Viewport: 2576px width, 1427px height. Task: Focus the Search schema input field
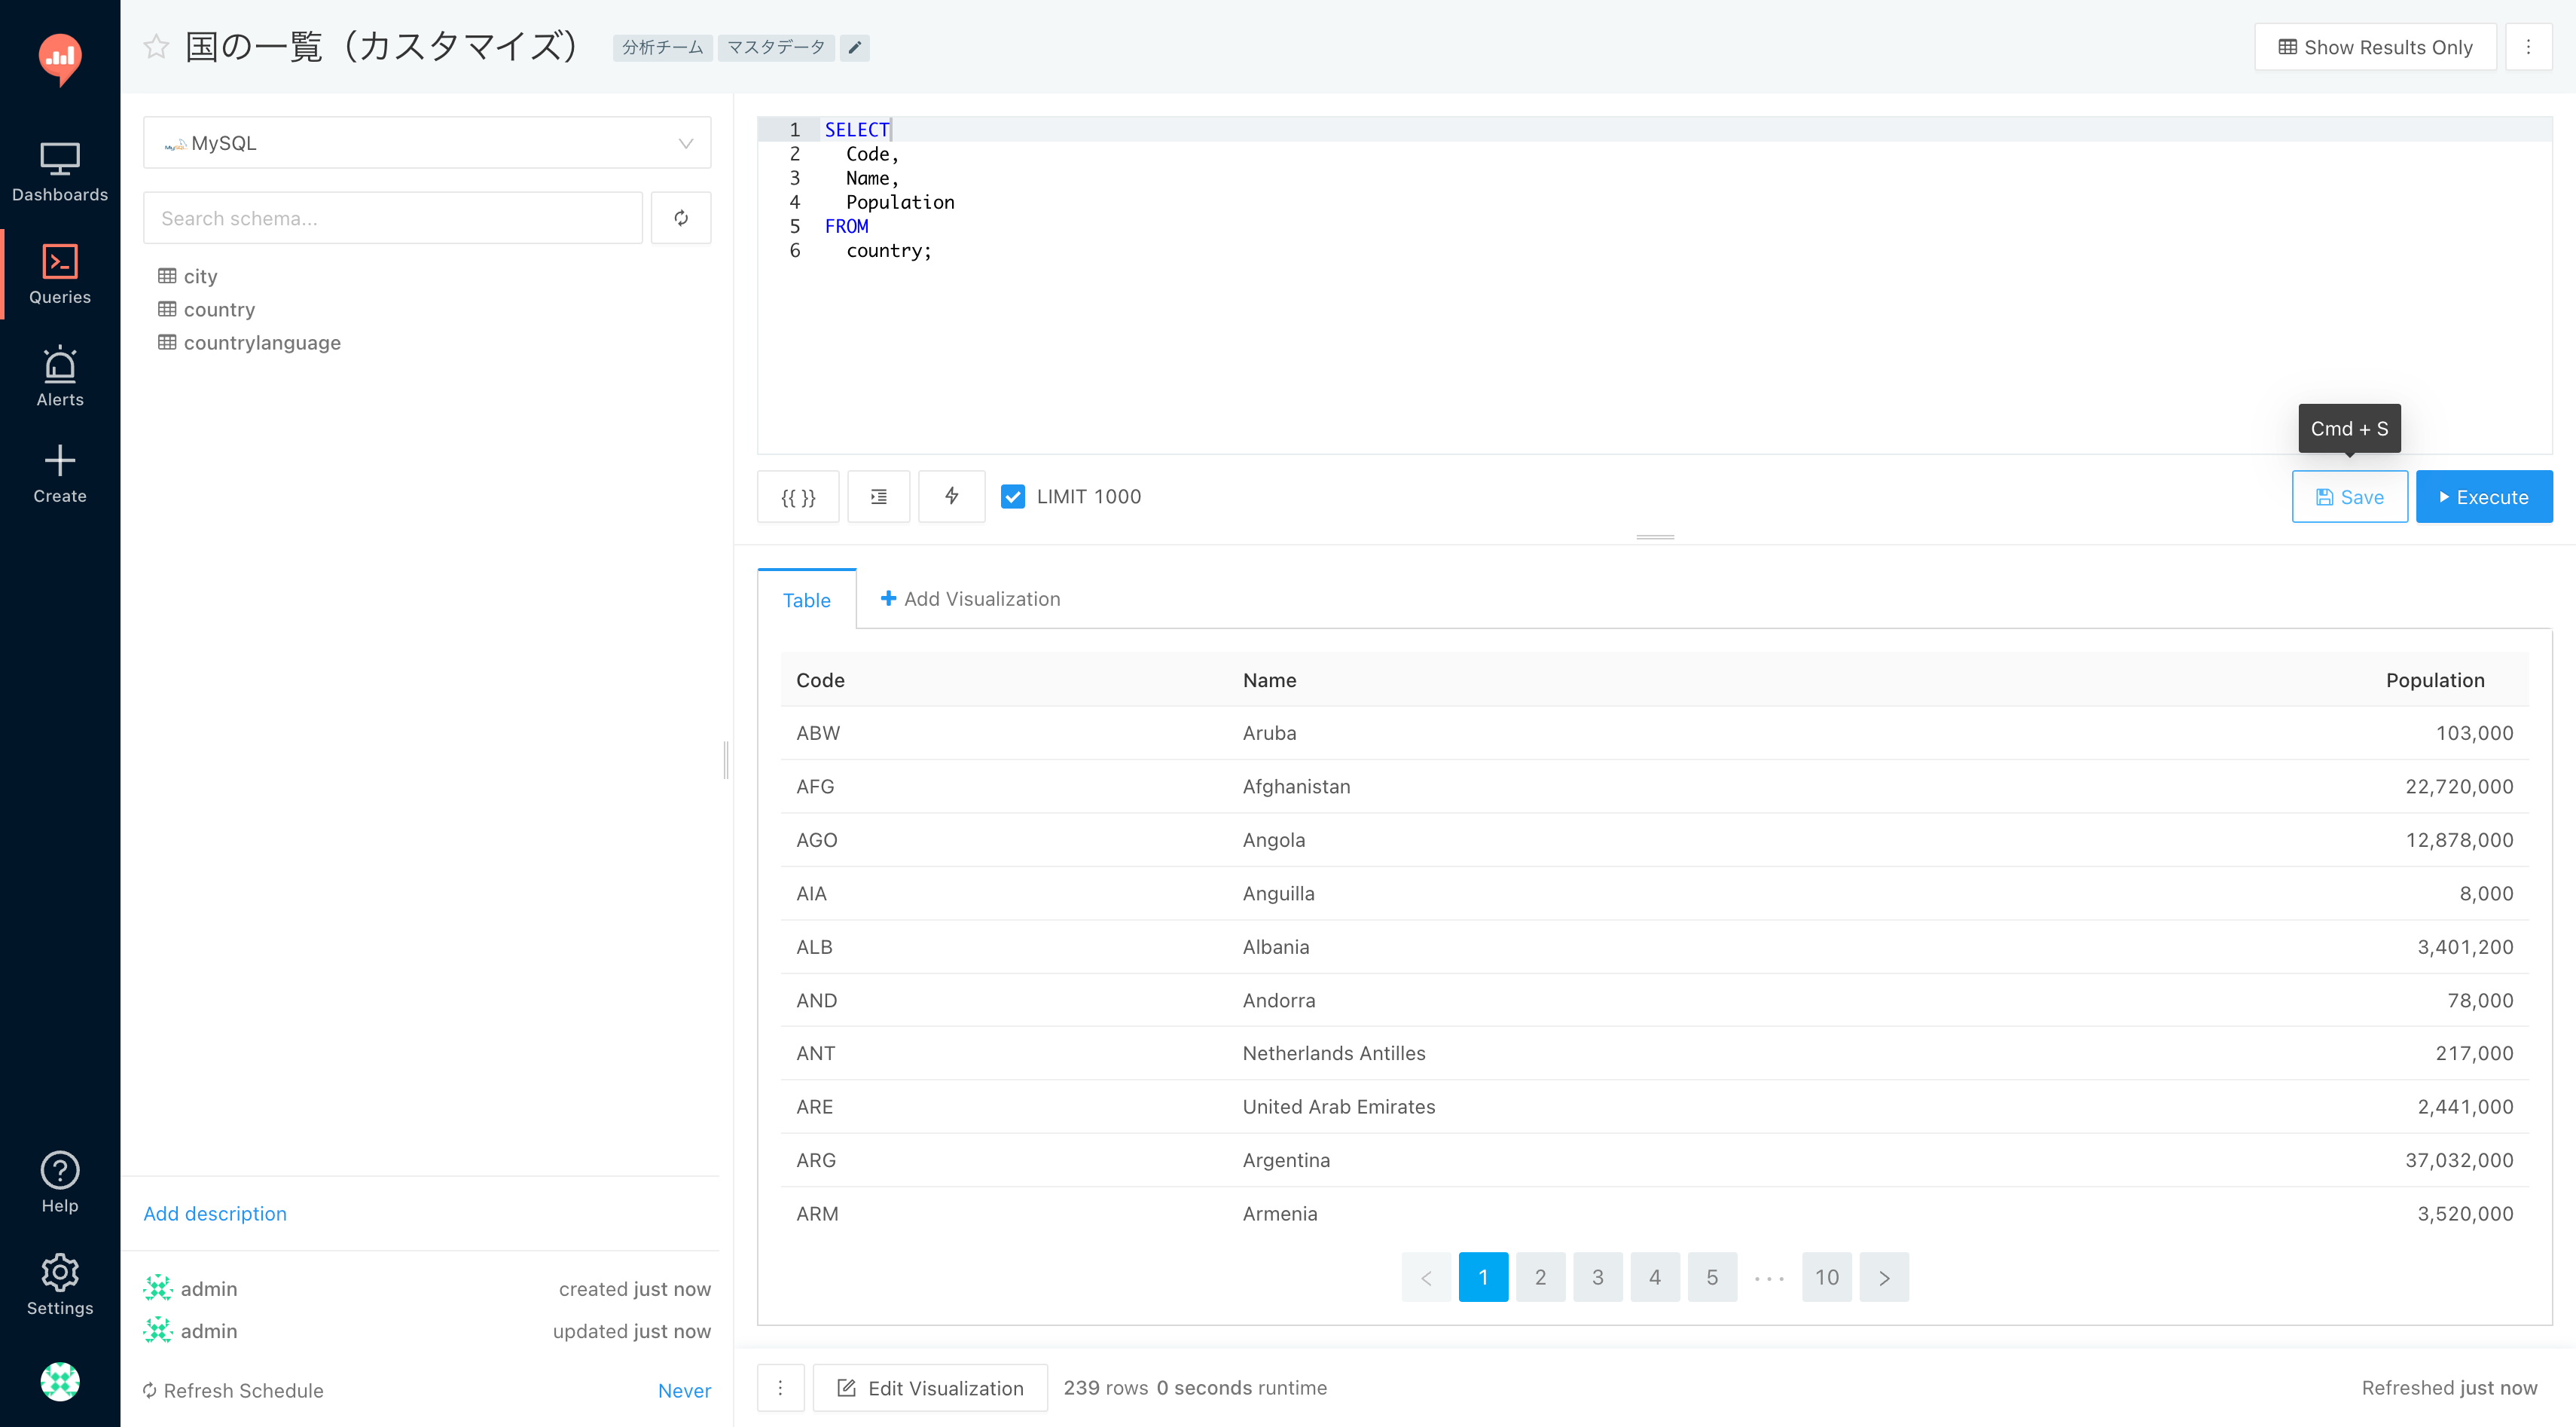click(393, 218)
